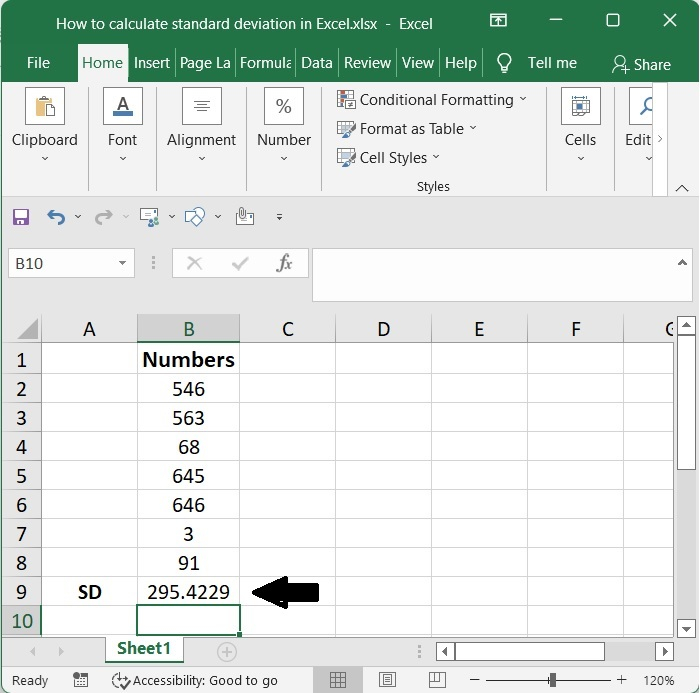Image resolution: width=700 pixels, height=693 pixels.
Task: Click the Save icon in quick access toolbar
Action: (x=21, y=216)
